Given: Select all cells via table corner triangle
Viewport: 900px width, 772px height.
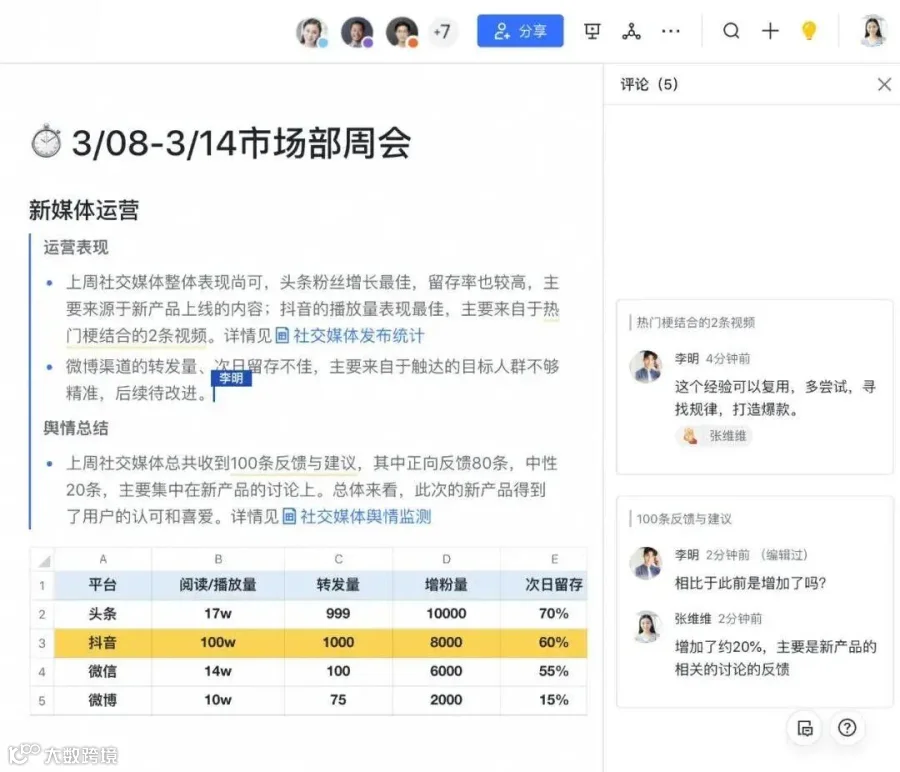Looking at the screenshot, I should 42,560.
